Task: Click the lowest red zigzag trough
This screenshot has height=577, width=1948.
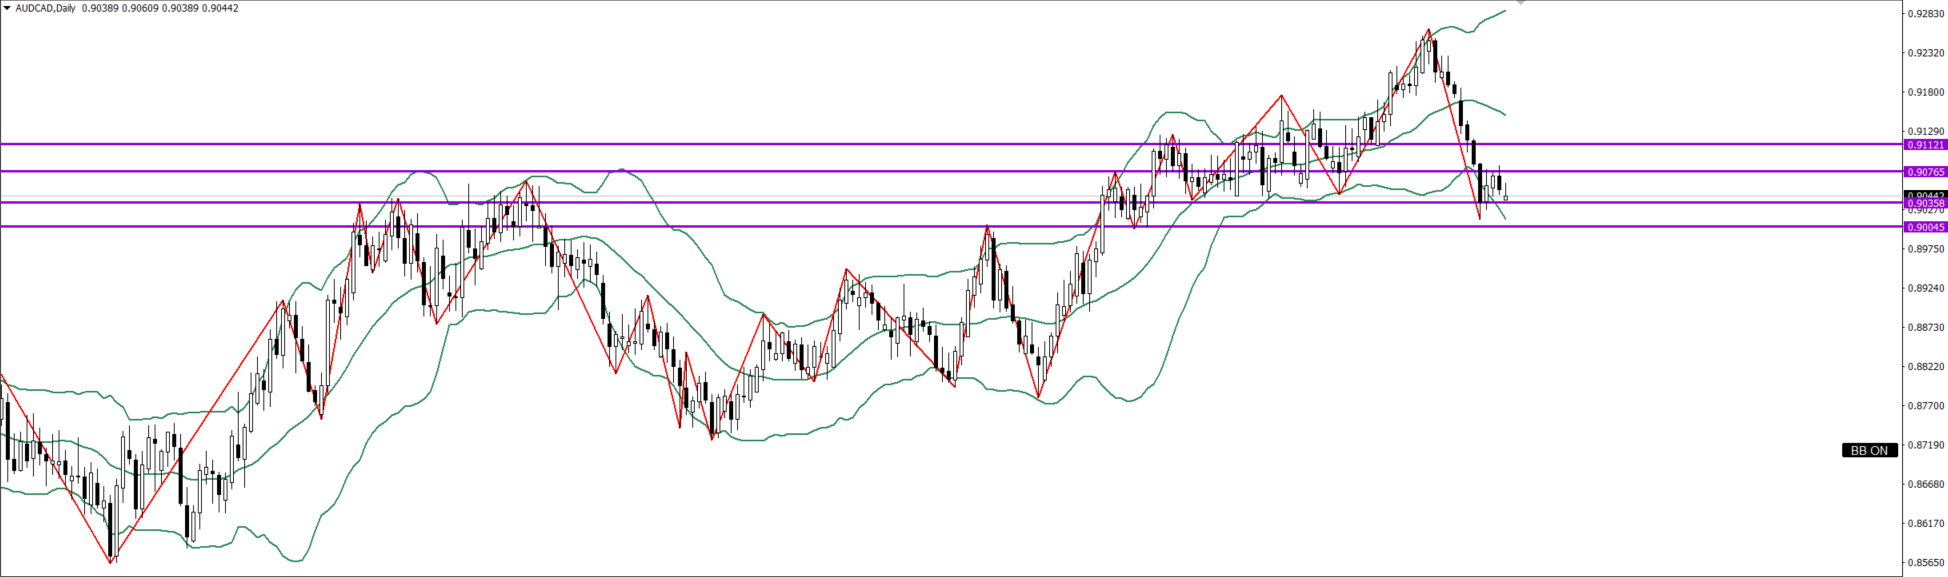Action: point(111,562)
